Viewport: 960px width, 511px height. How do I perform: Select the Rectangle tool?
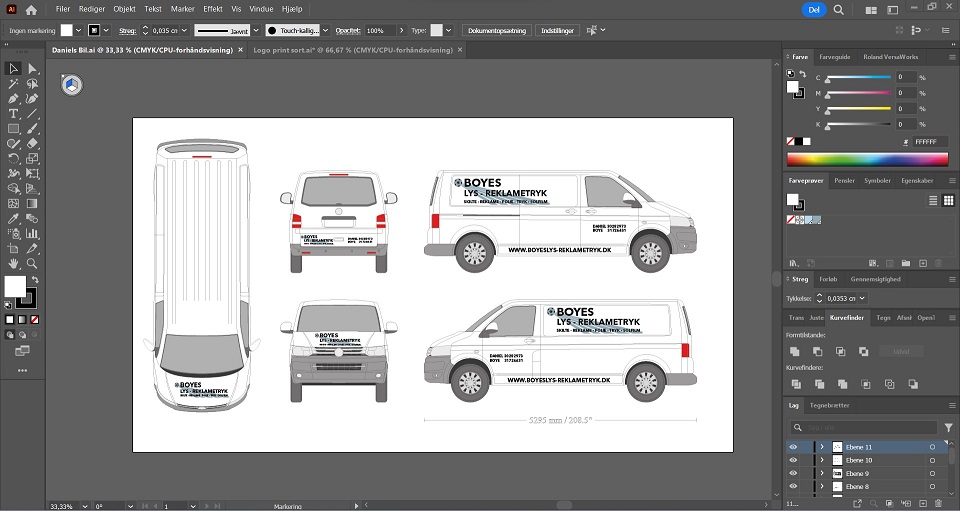pos(13,129)
